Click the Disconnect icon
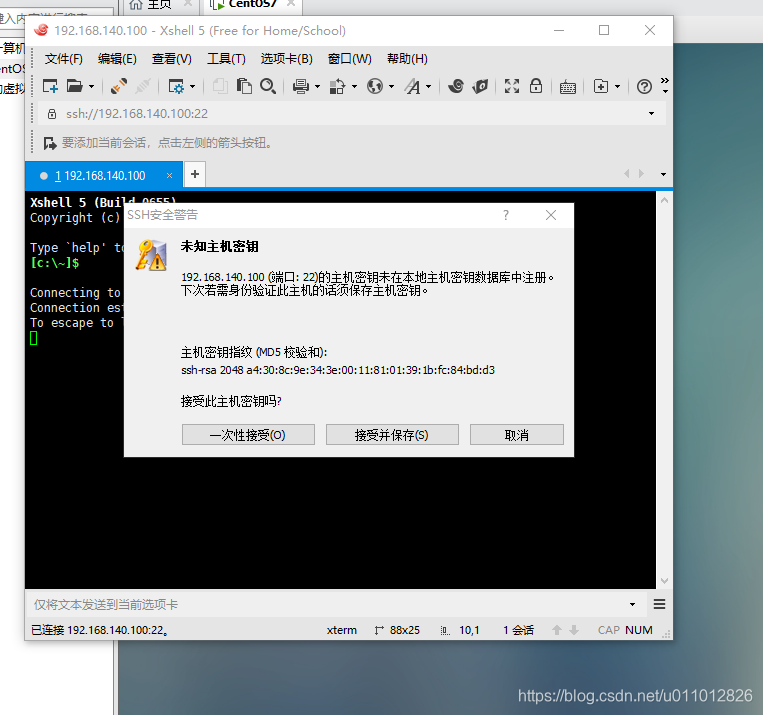 coord(143,86)
